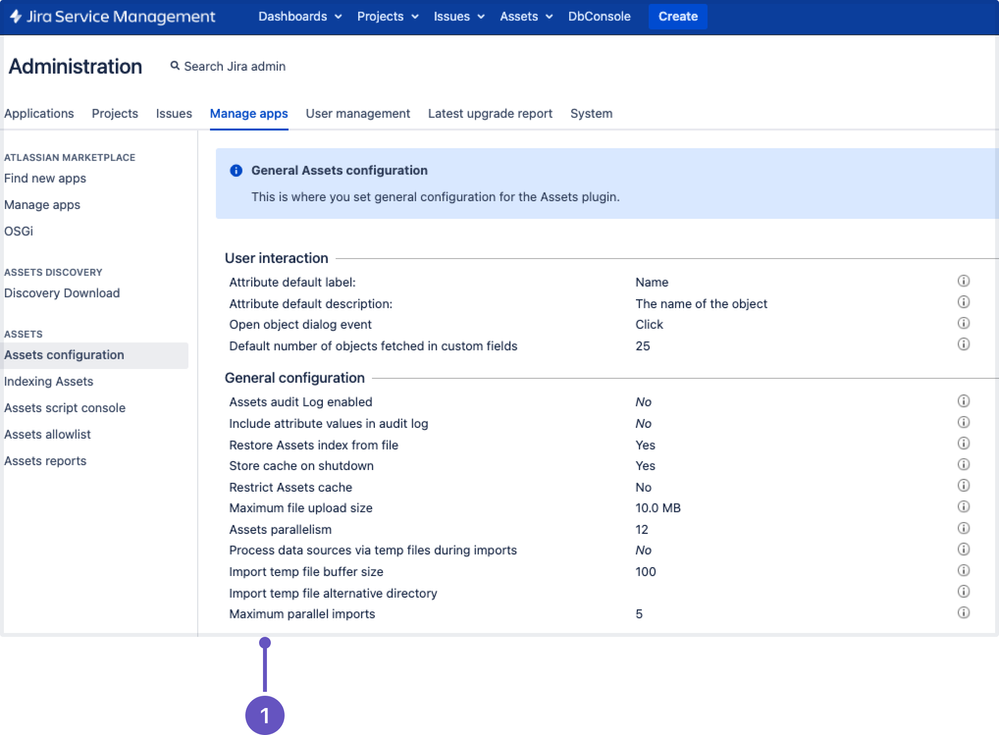Screen dimensions: 999x735
Task: Open the Latest upgrade report tab
Action: [x=490, y=113]
